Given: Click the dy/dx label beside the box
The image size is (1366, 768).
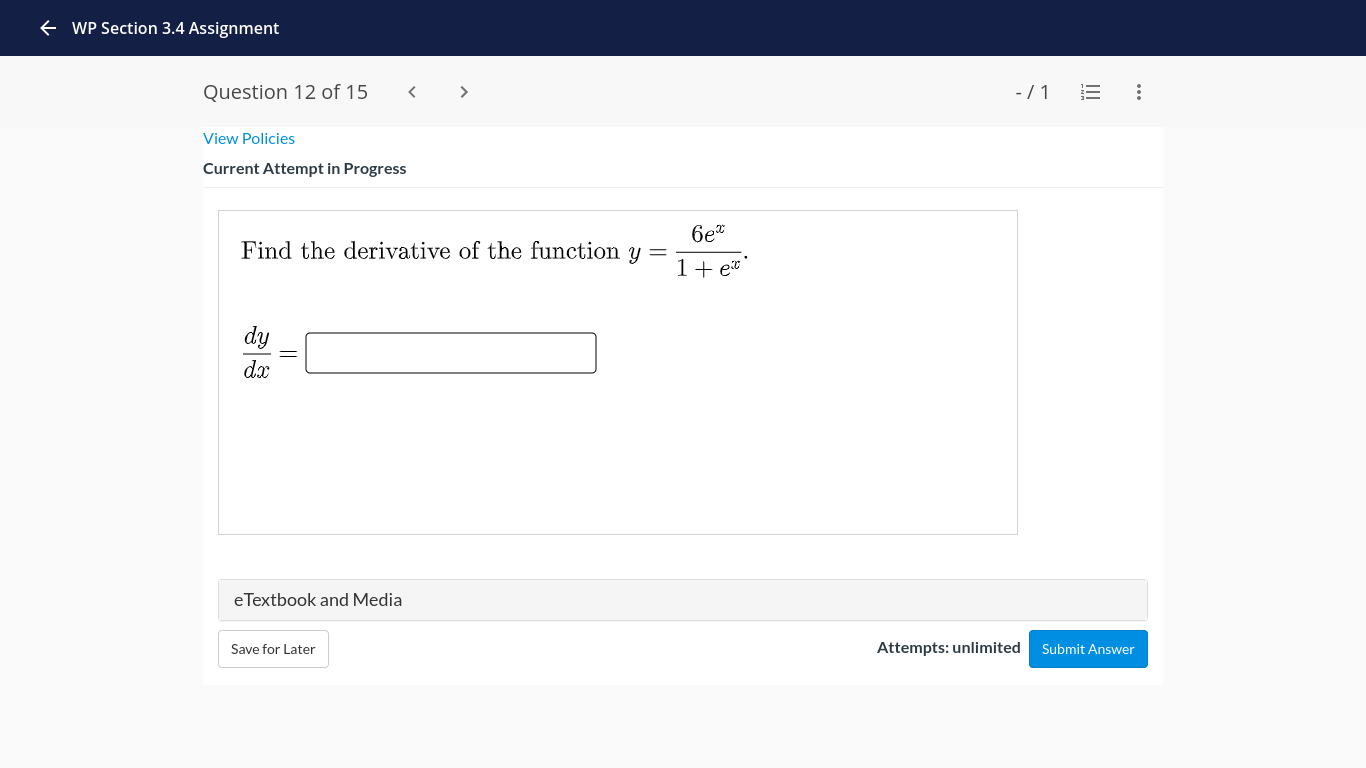Looking at the screenshot, I should tap(257, 352).
